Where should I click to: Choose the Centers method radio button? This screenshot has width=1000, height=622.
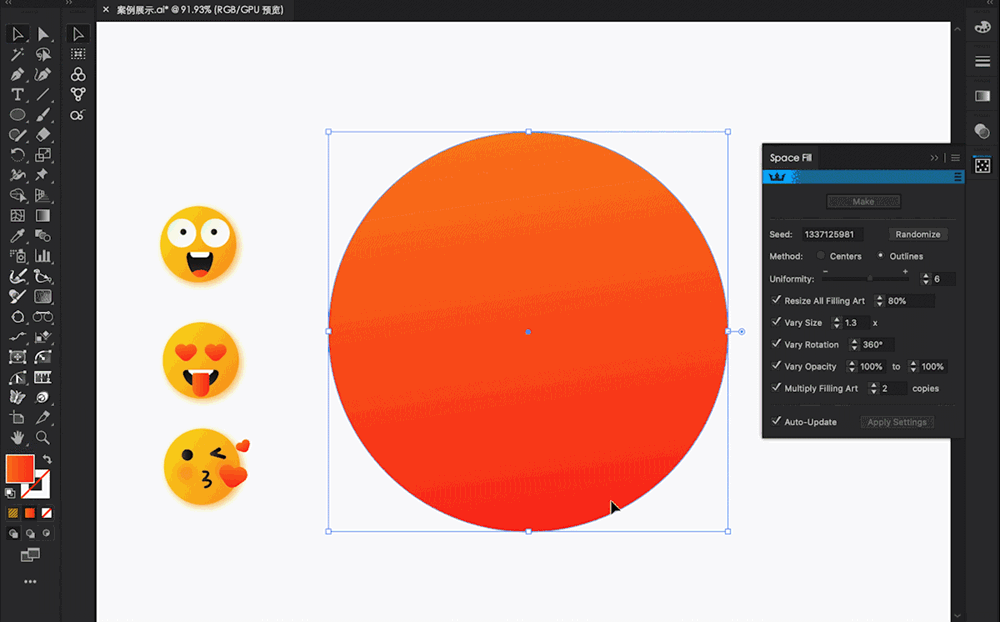(822, 256)
